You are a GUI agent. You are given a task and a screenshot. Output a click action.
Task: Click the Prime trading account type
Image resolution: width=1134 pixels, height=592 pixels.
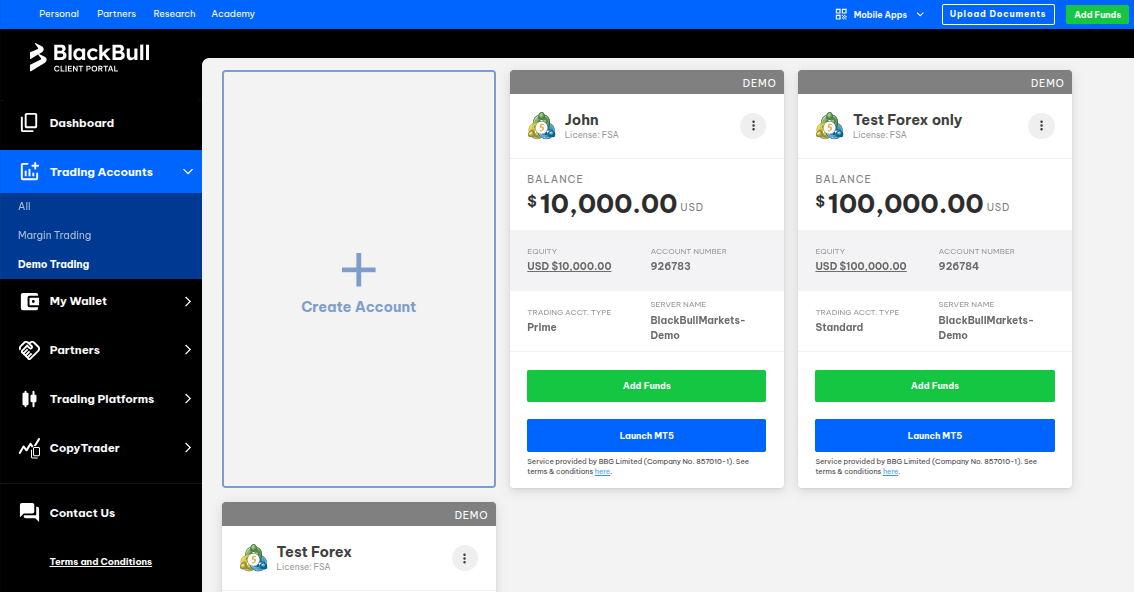click(x=542, y=327)
